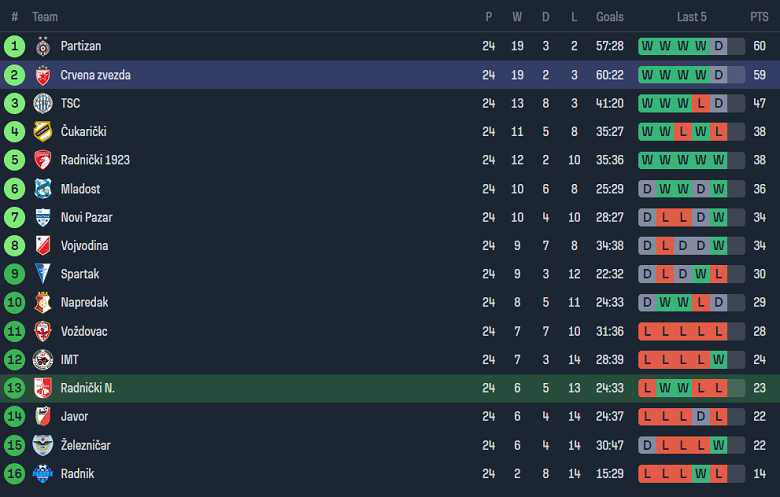This screenshot has height=497, width=780.
Task: Select position 16 rank badge for Radnik
Action: (x=14, y=473)
